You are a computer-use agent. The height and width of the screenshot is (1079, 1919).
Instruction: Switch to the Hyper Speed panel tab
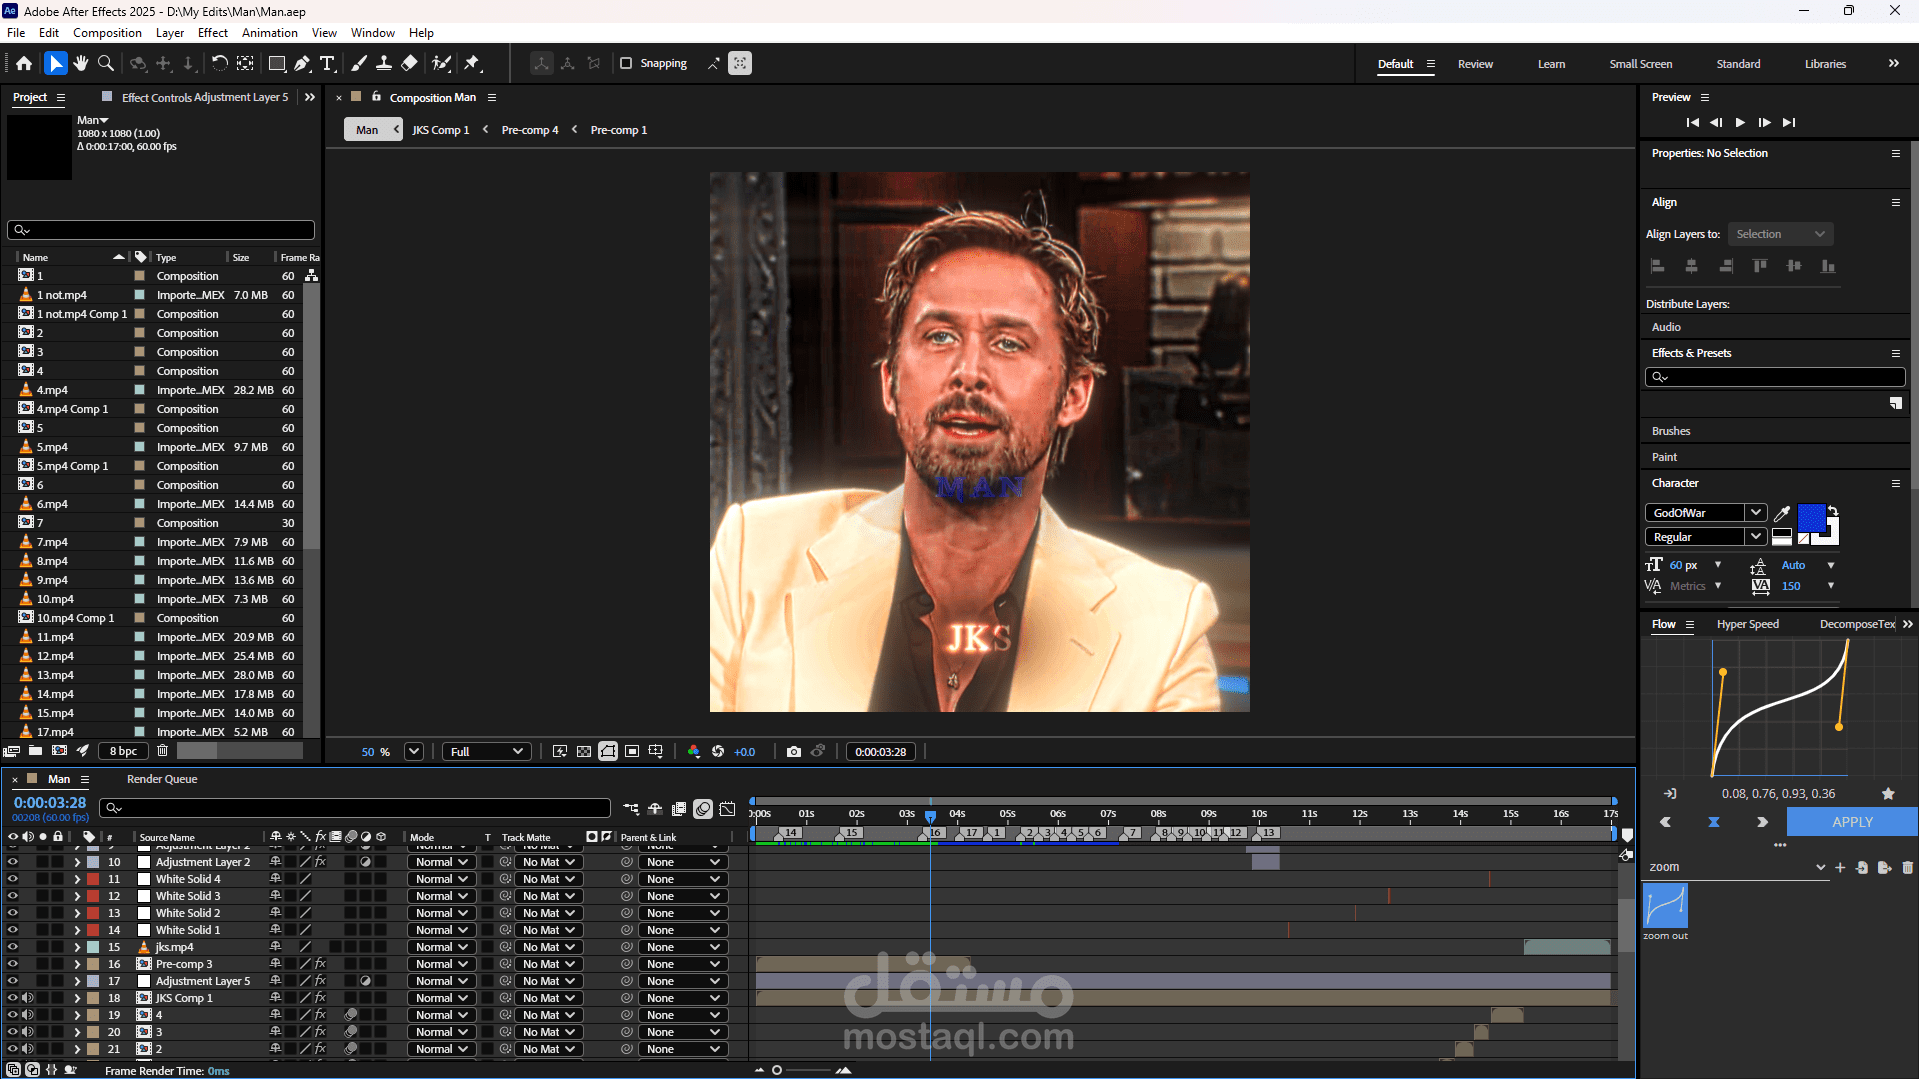[1747, 624]
